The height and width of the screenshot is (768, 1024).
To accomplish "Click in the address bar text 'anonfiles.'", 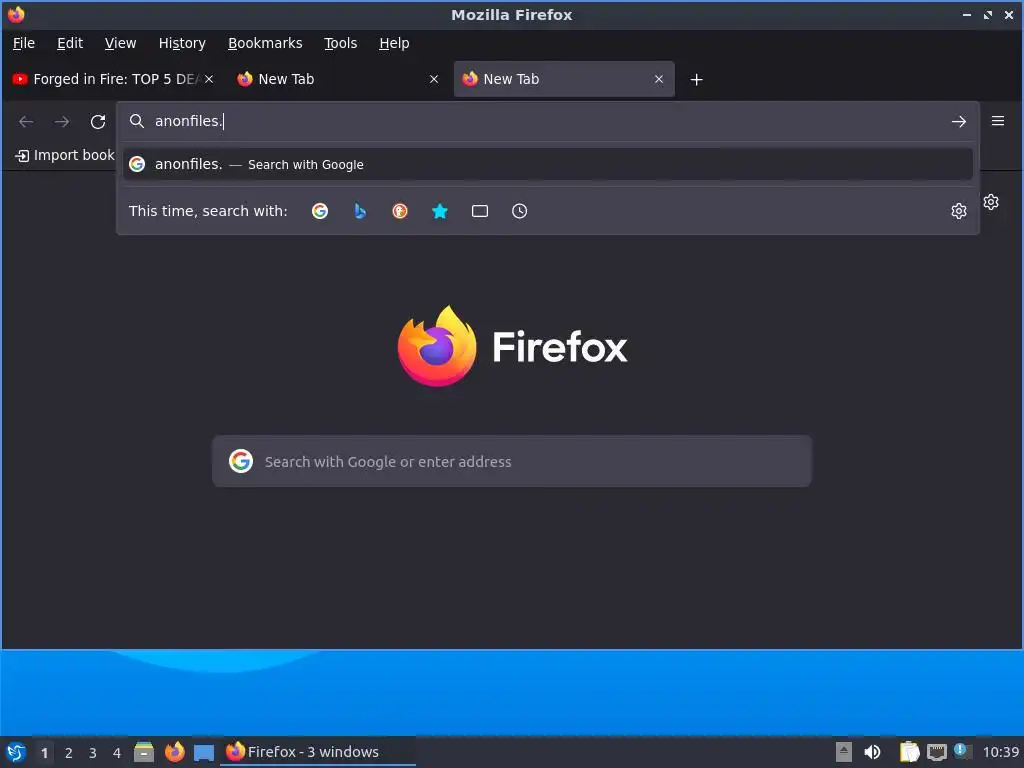I will (188, 121).
